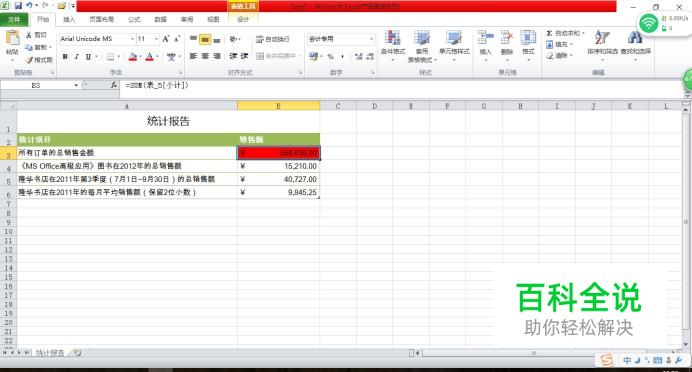Switch to the Table Tools Design (设计) tab
This screenshot has height=372, width=692.
[243, 19]
